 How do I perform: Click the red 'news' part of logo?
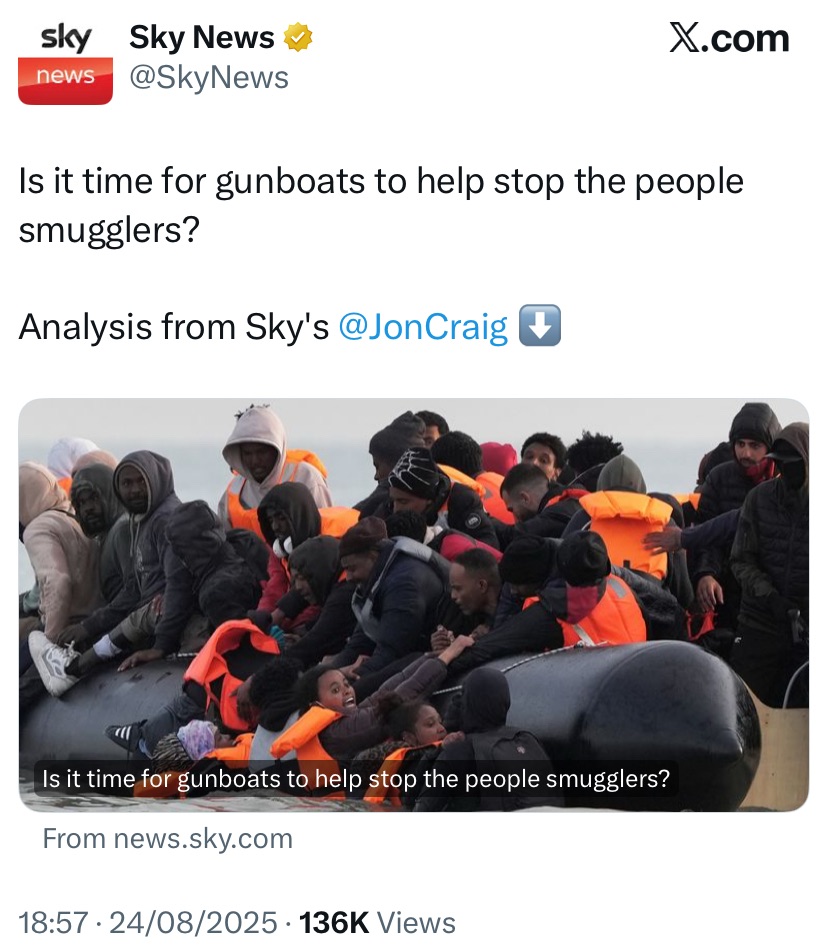point(66,81)
